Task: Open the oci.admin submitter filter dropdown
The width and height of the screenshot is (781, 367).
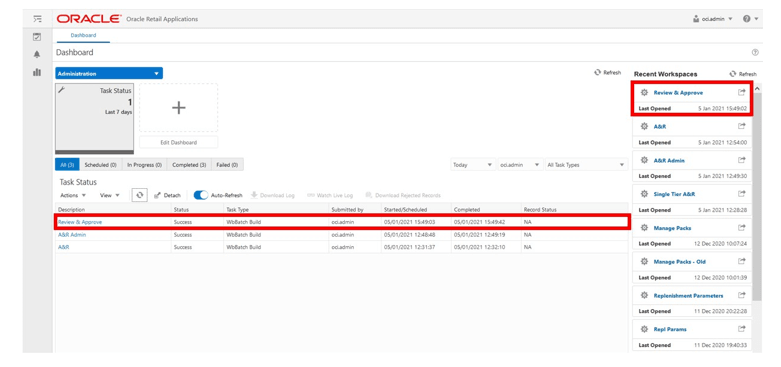Action: (x=520, y=165)
